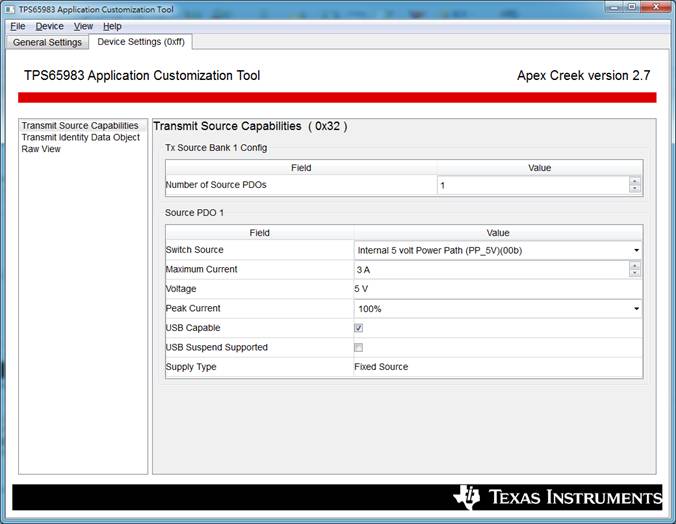Viewport: 676px width, 524px height.
Task: Open the Device menu
Action: 50,26
